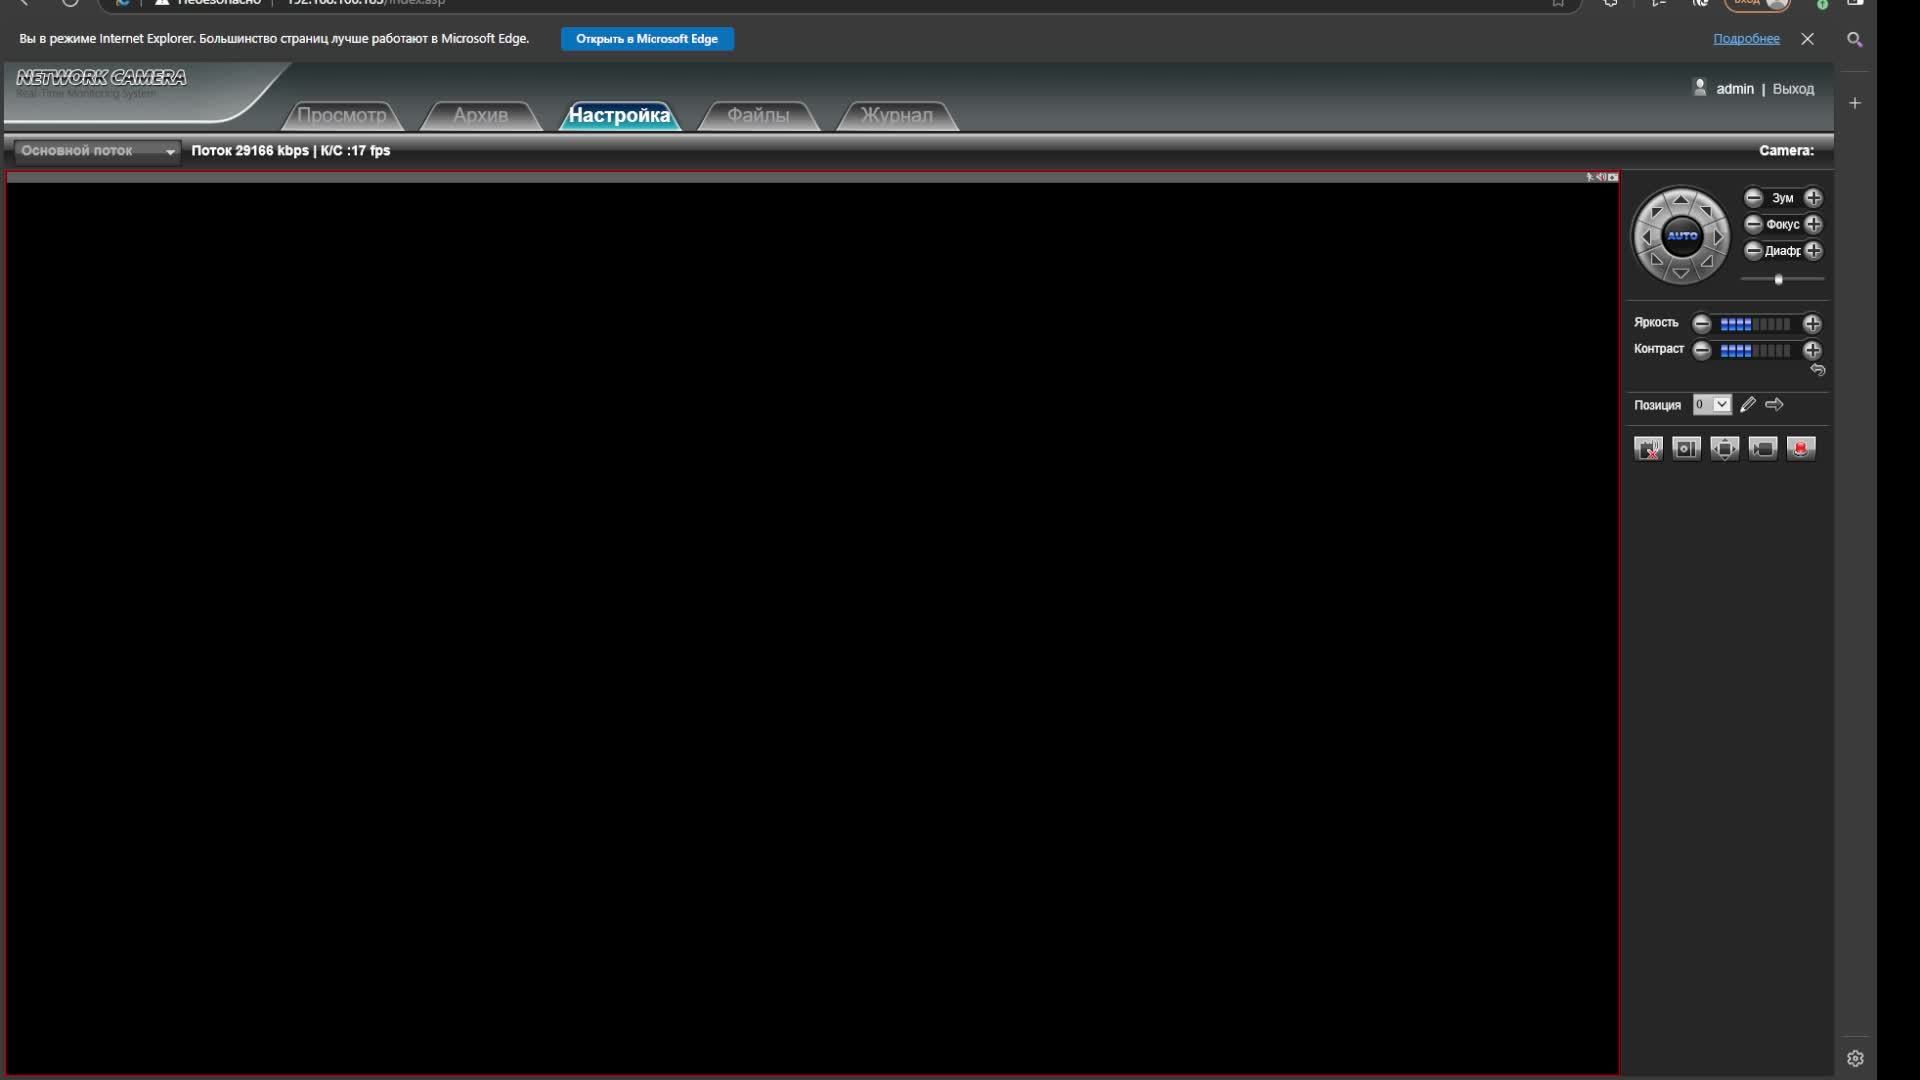Save preset with the pencil icon
The width and height of the screenshot is (1920, 1080).
coord(1747,405)
